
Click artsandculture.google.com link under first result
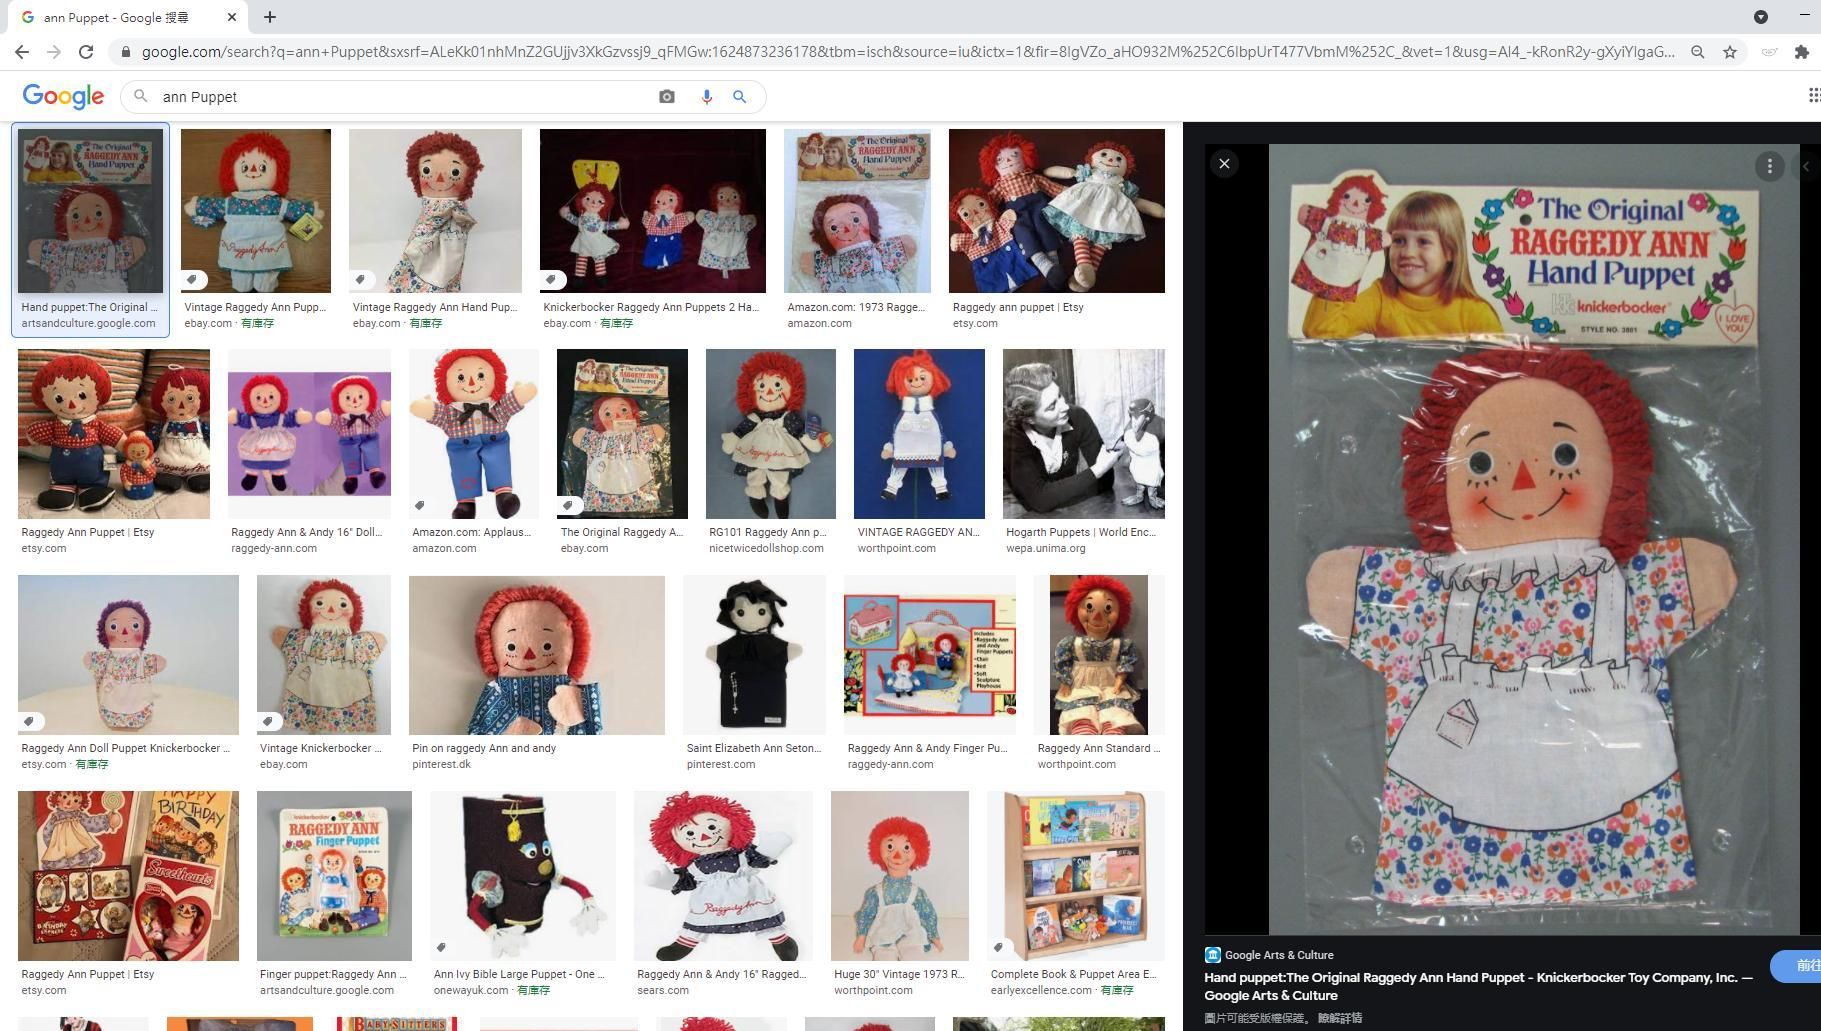[88, 323]
